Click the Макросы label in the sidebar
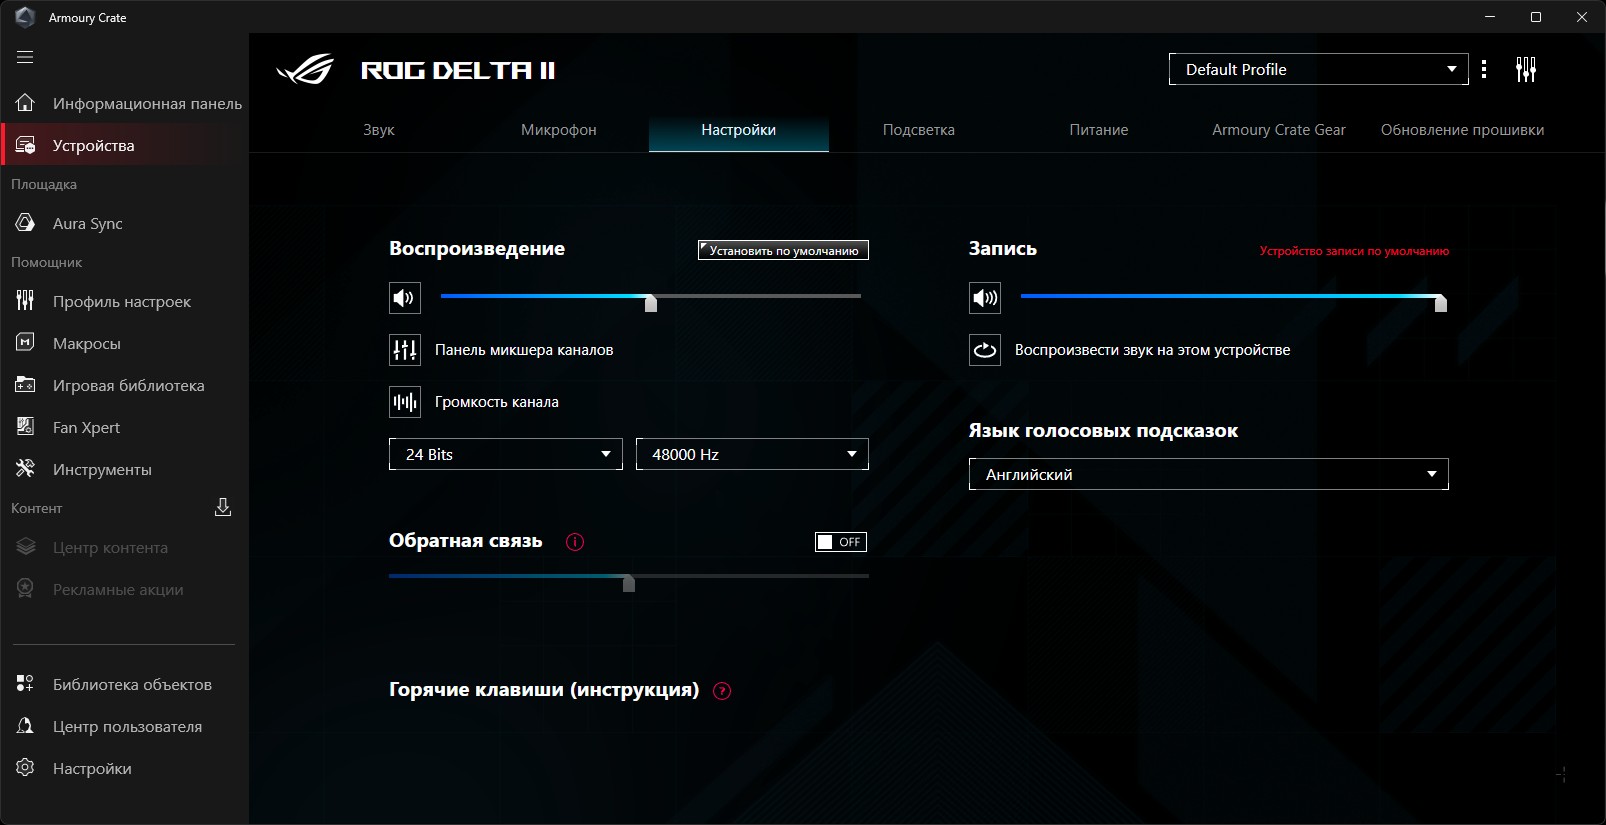This screenshot has height=825, width=1606. coord(87,343)
